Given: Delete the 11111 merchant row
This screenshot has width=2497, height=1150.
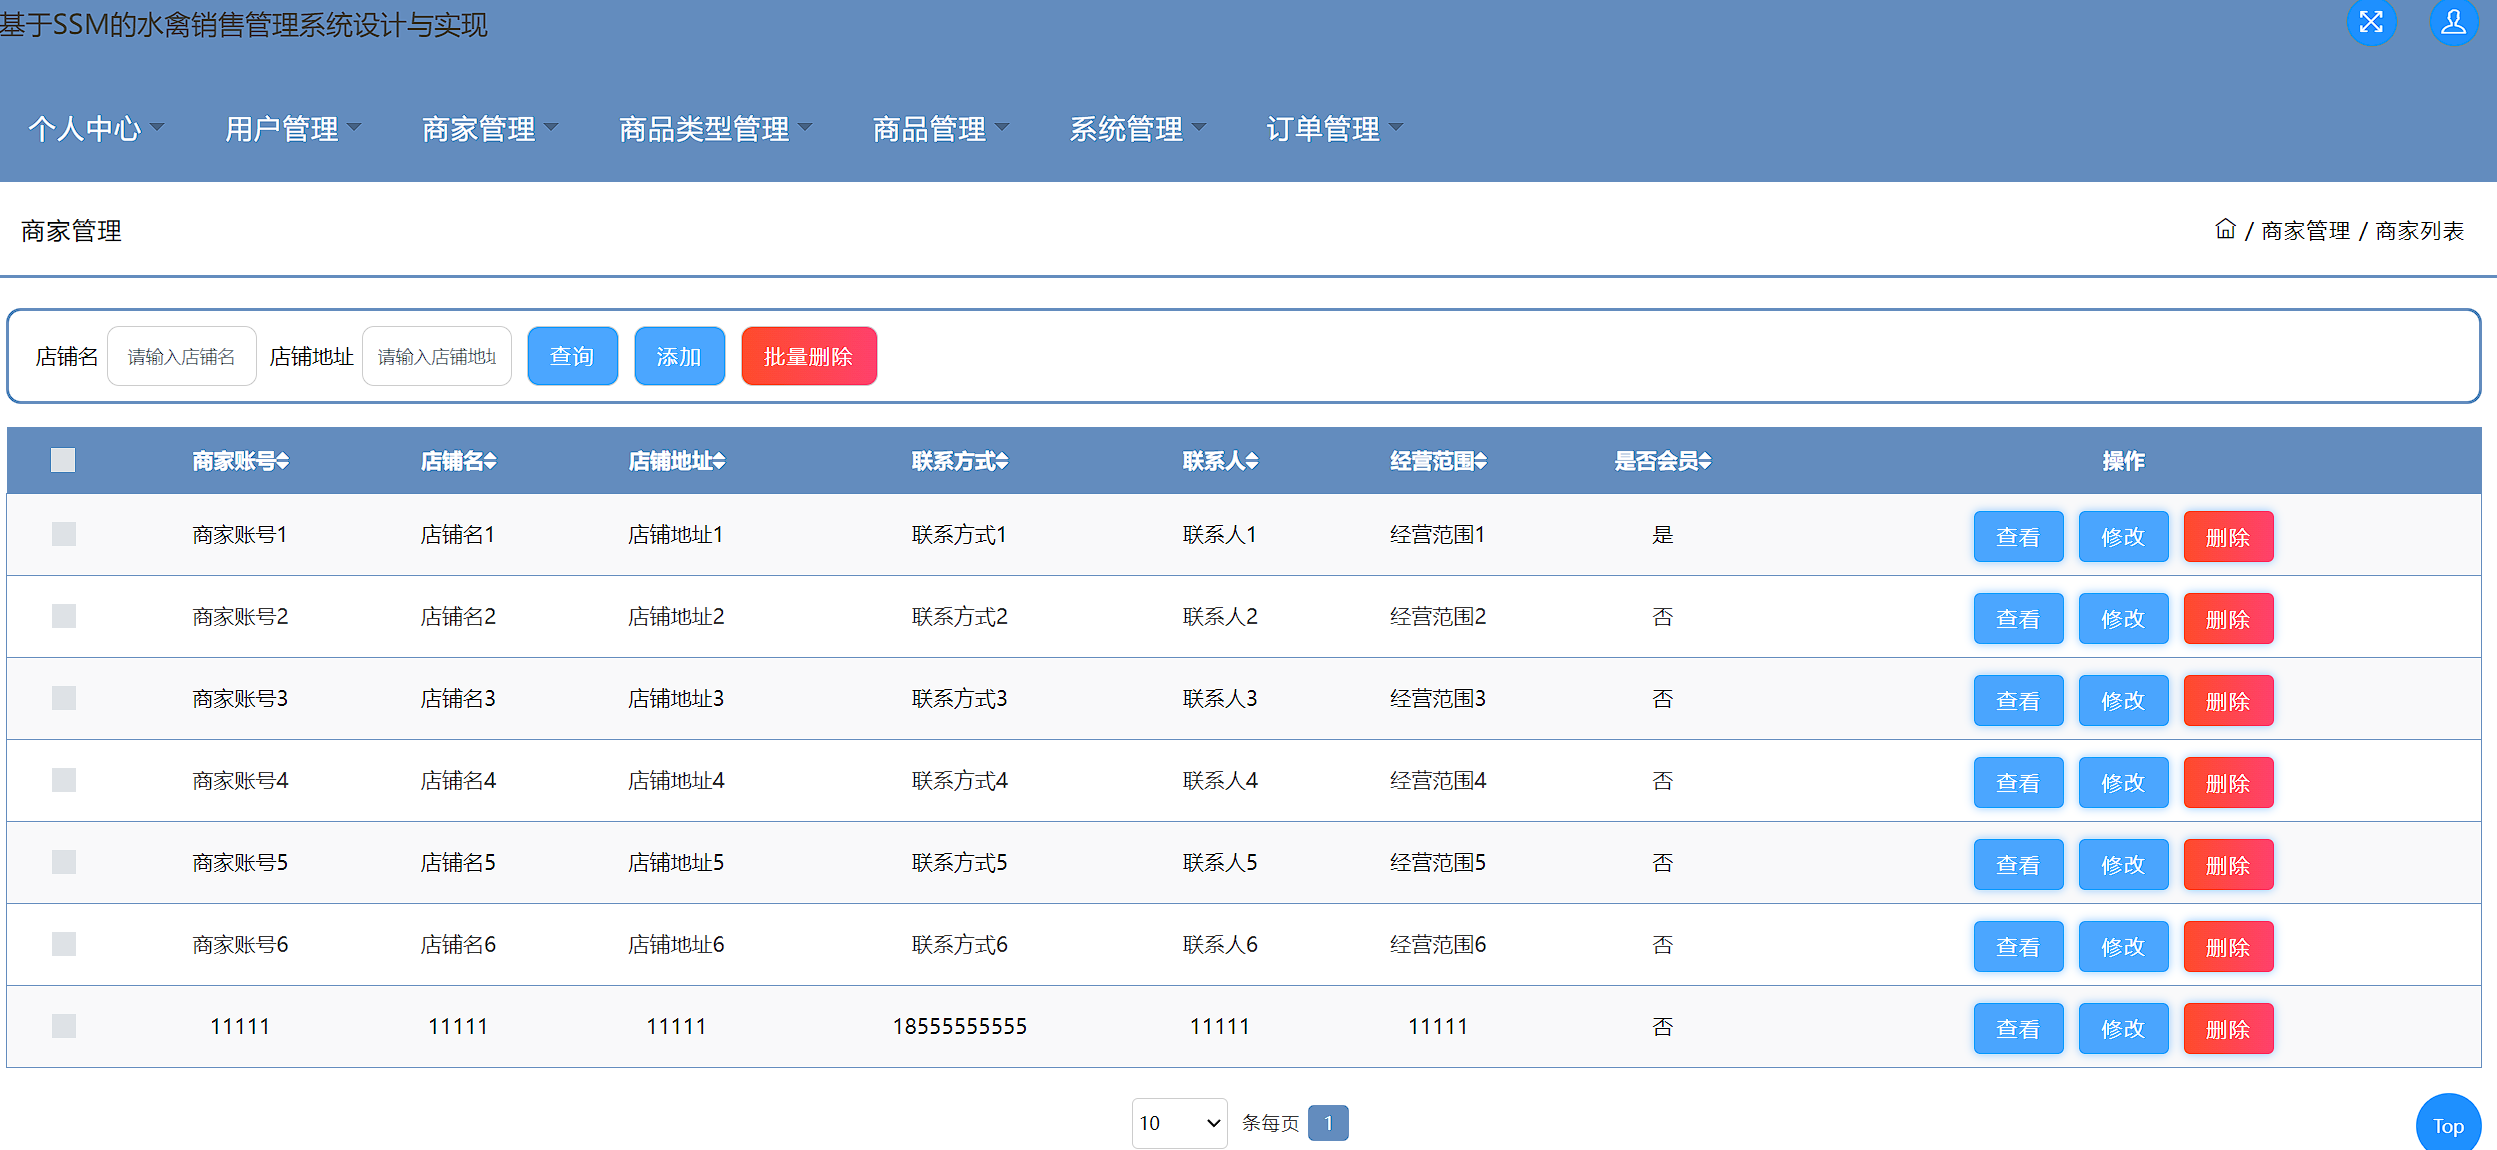Looking at the screenshot, I should tap(2229, 1029).
